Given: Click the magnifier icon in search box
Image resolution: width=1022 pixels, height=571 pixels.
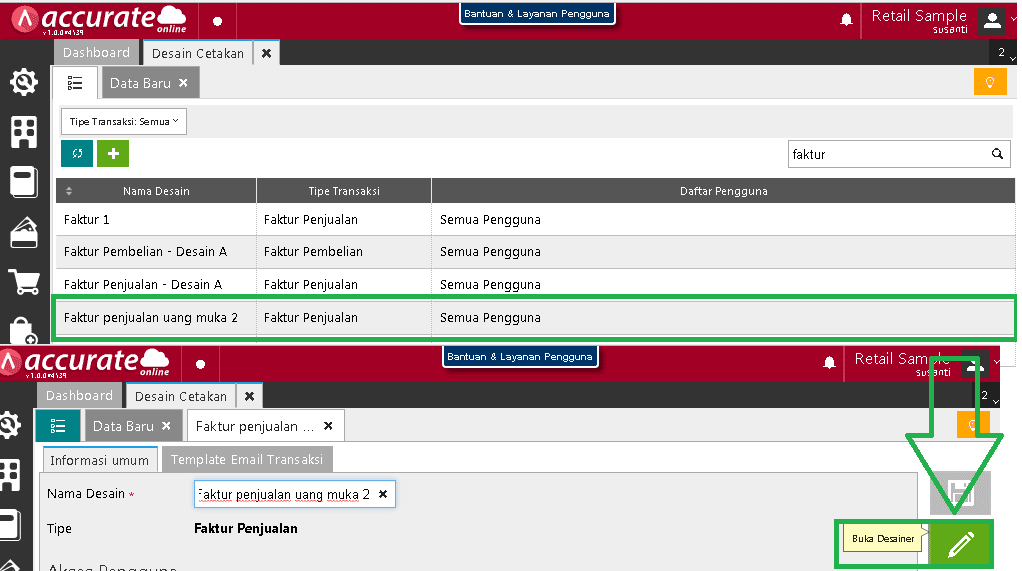Looking at the screenshot, I should [x=996, y=154].
